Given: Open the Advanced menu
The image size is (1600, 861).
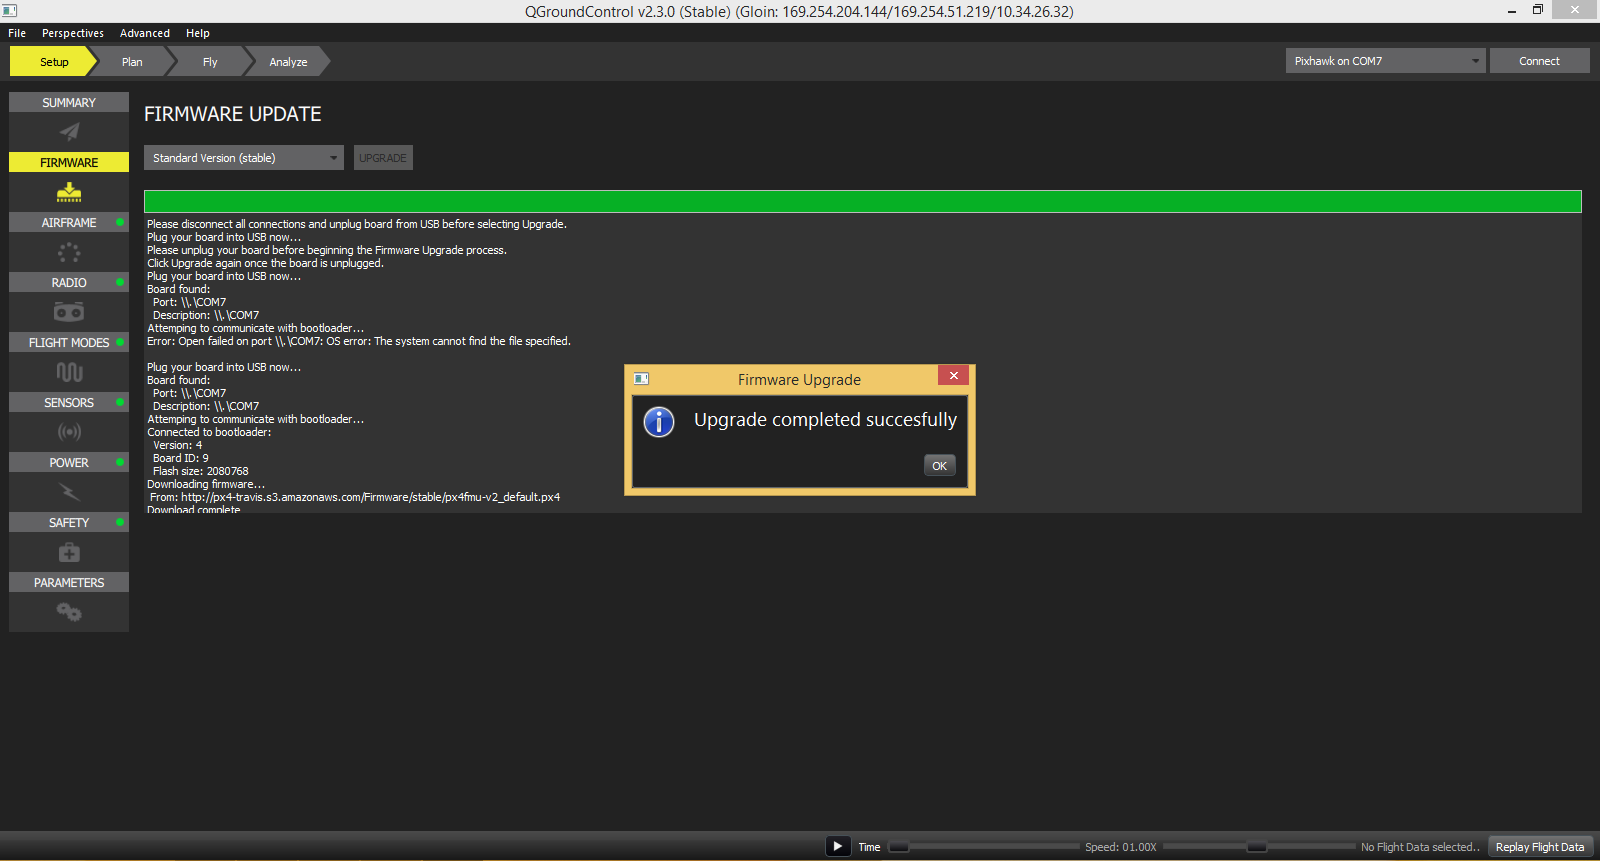Looking at the screenshot, I should click(145, 33).
